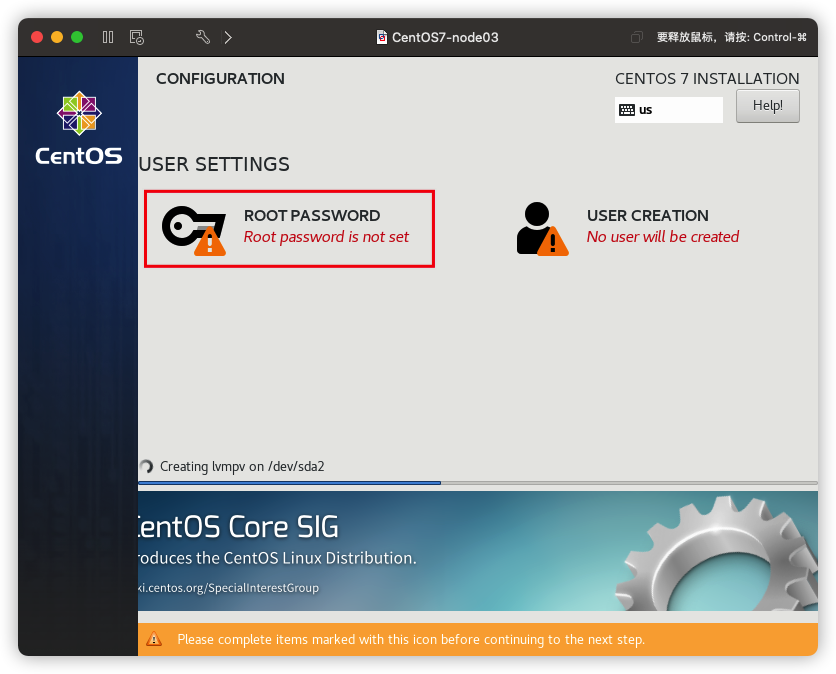
Task: Click the centos.org SpecialInterestGroup link text
Action: (x=229, y=588)
